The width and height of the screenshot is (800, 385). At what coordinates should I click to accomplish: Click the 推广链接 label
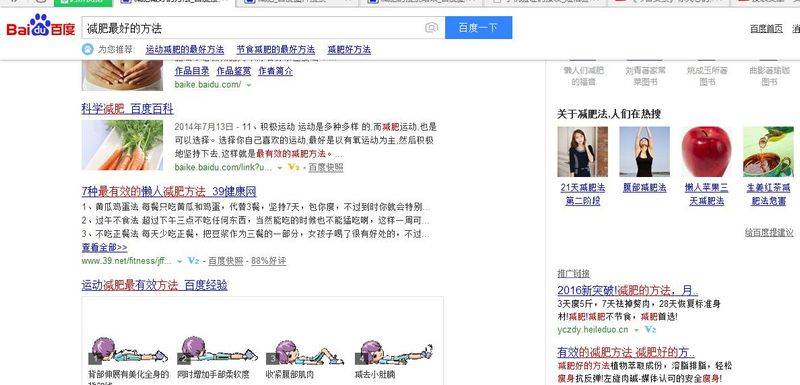573,273
